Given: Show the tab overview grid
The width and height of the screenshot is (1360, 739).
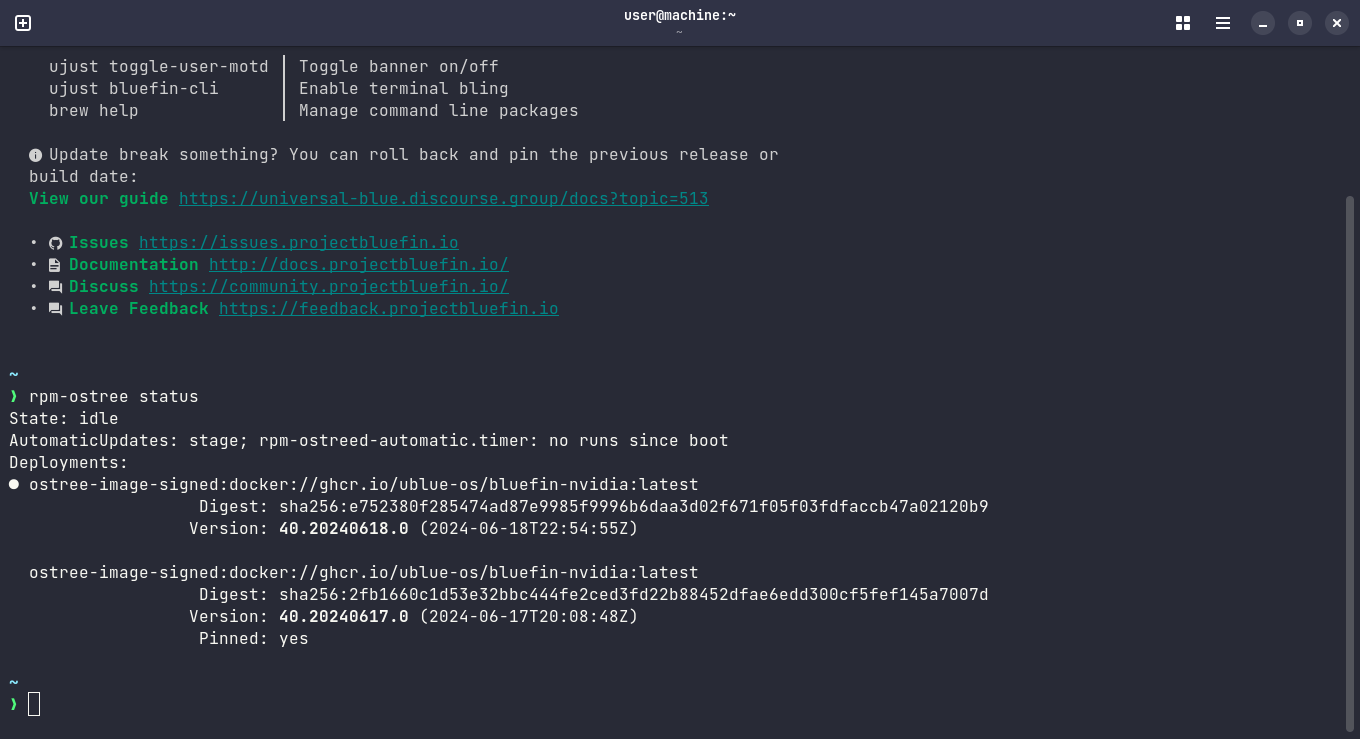Looking at the screenshot, I should click(1182, 22).
